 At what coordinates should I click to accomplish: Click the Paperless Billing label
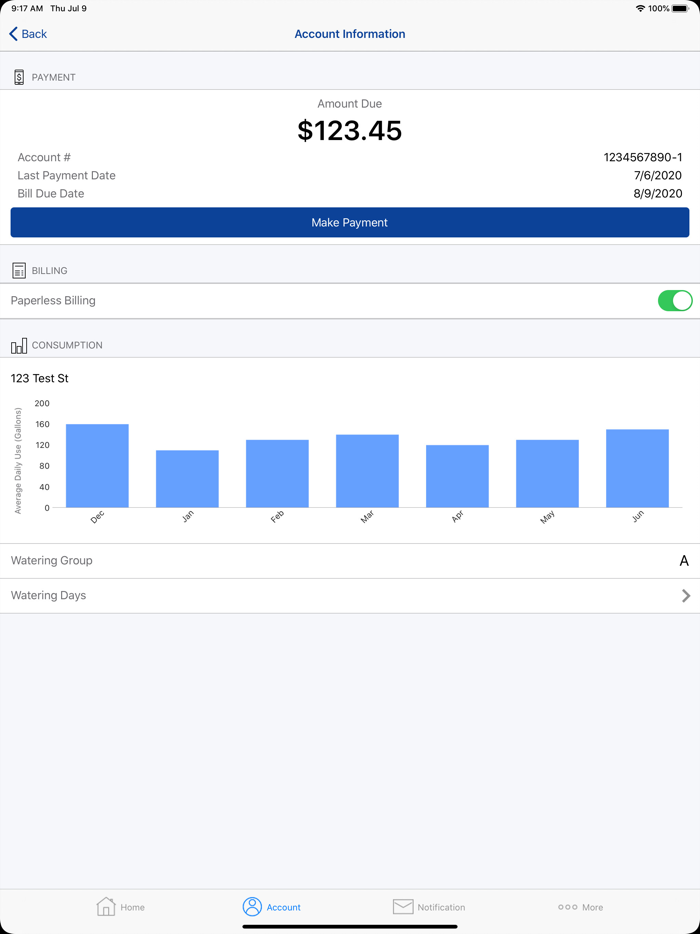click(53, 301)
